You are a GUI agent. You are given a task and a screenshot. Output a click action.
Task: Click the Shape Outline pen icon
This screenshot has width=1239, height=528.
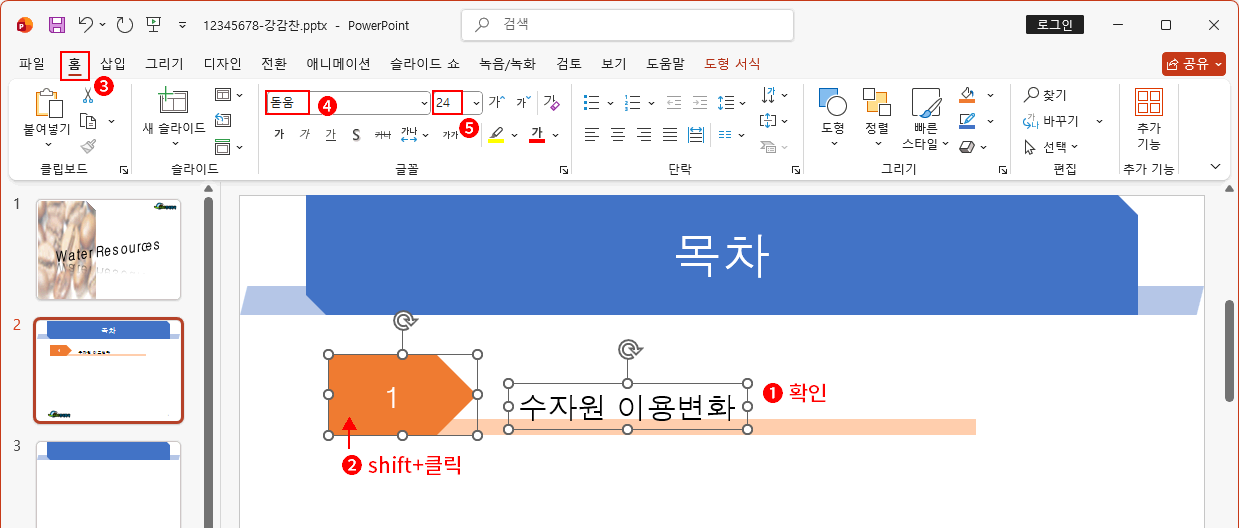[x=966, y=121]
